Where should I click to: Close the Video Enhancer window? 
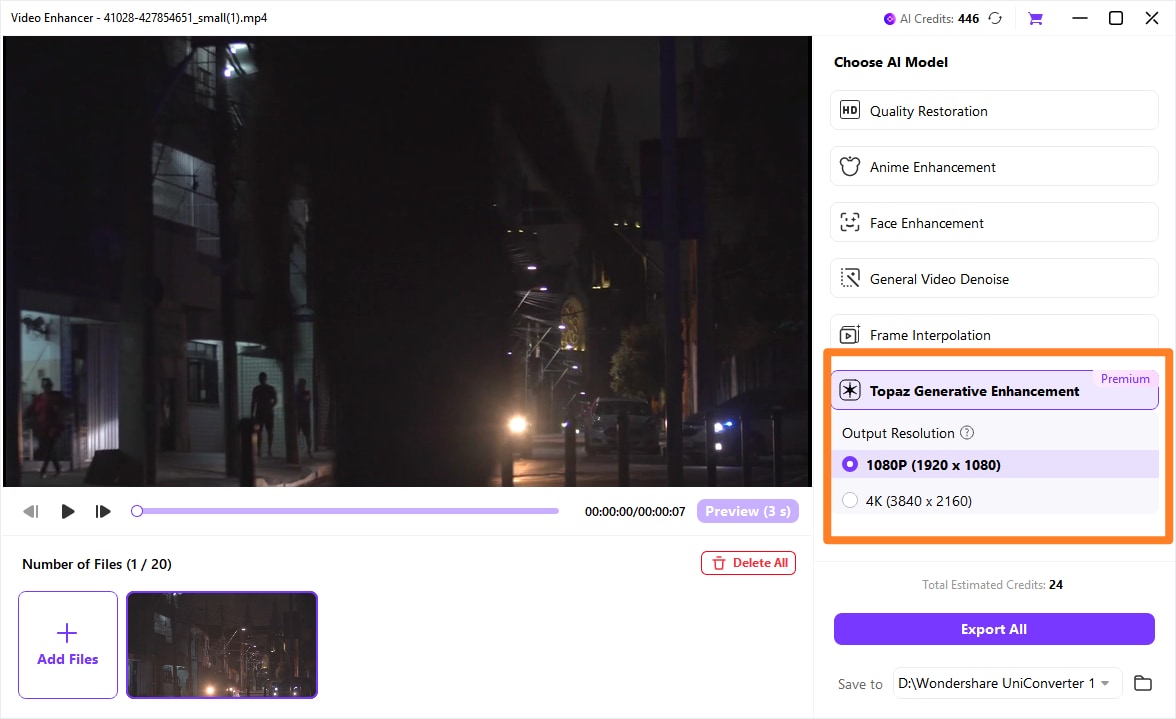1152,18
